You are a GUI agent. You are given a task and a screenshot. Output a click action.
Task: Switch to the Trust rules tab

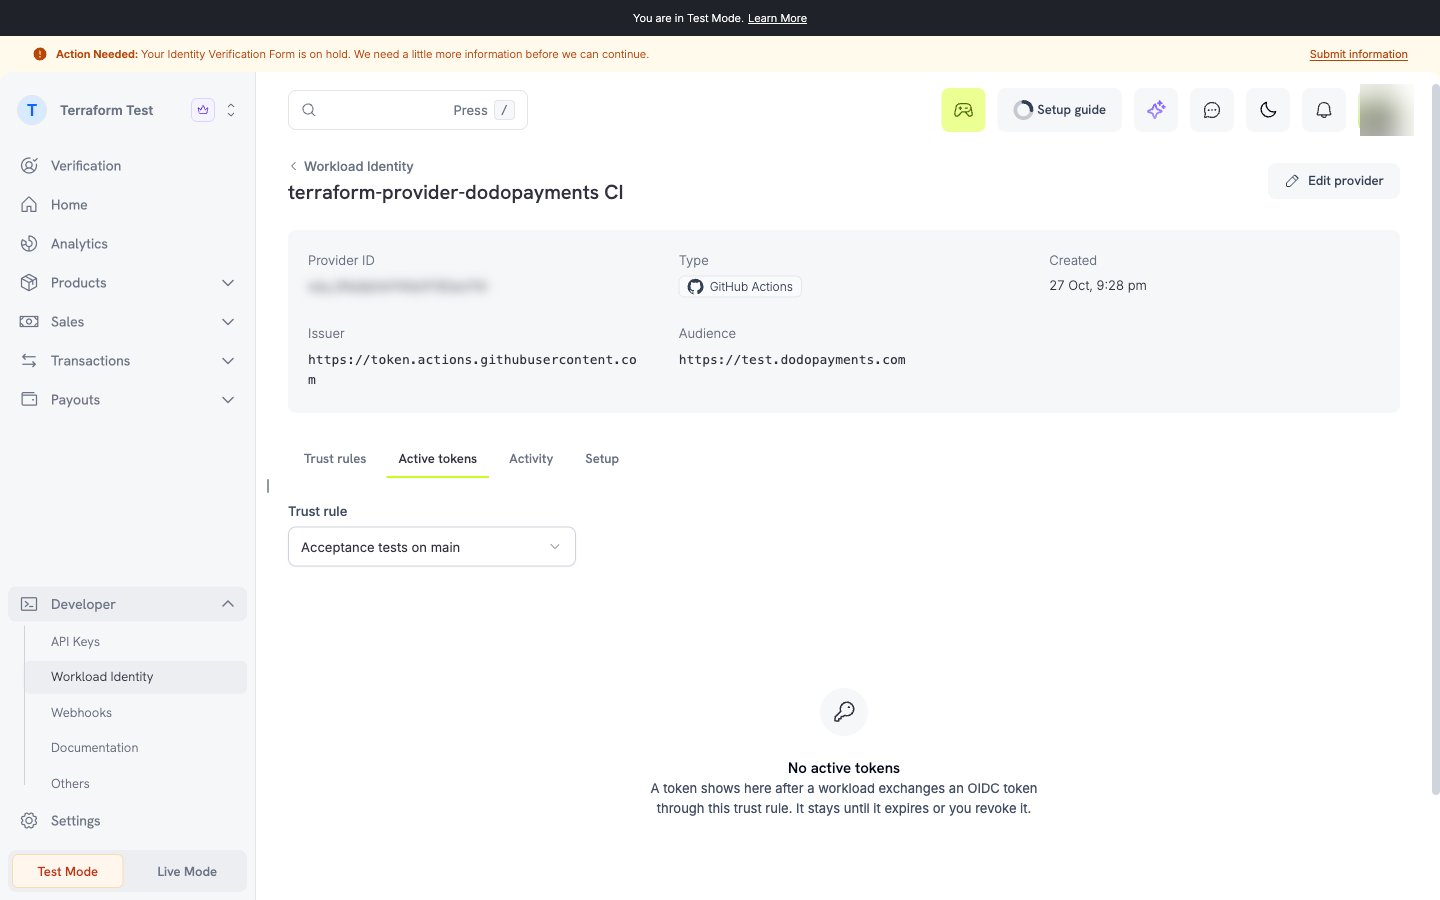coord(335,459)
